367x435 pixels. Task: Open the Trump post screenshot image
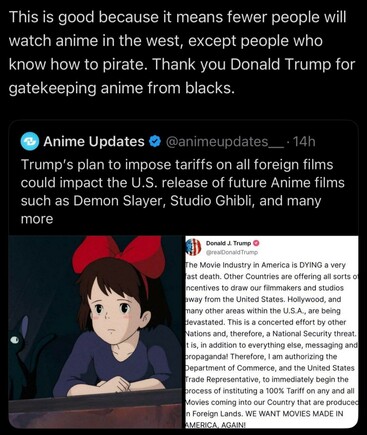pos(272,332)
